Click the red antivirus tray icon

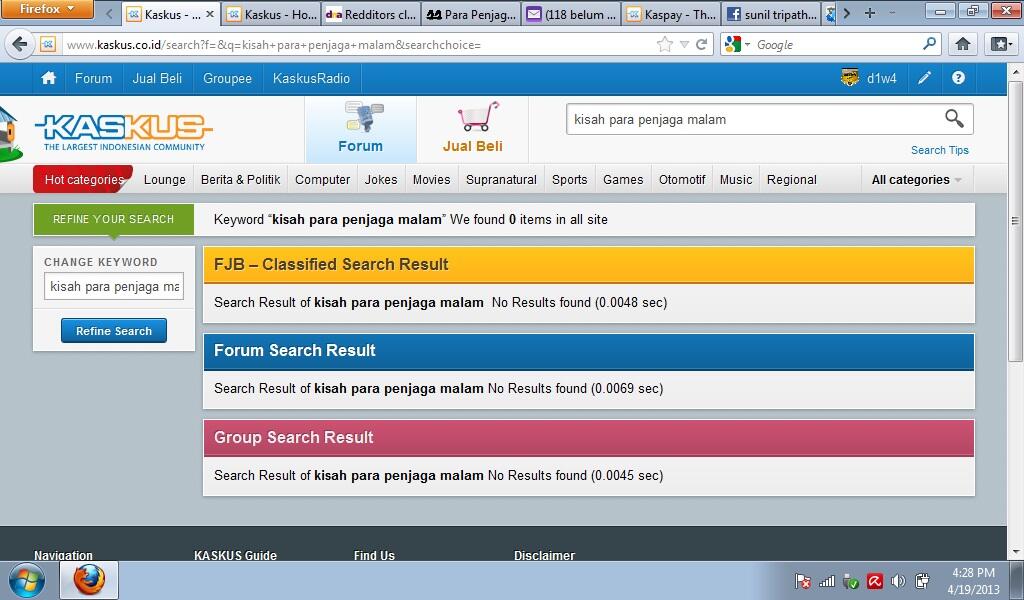click(x=875, y=581)
